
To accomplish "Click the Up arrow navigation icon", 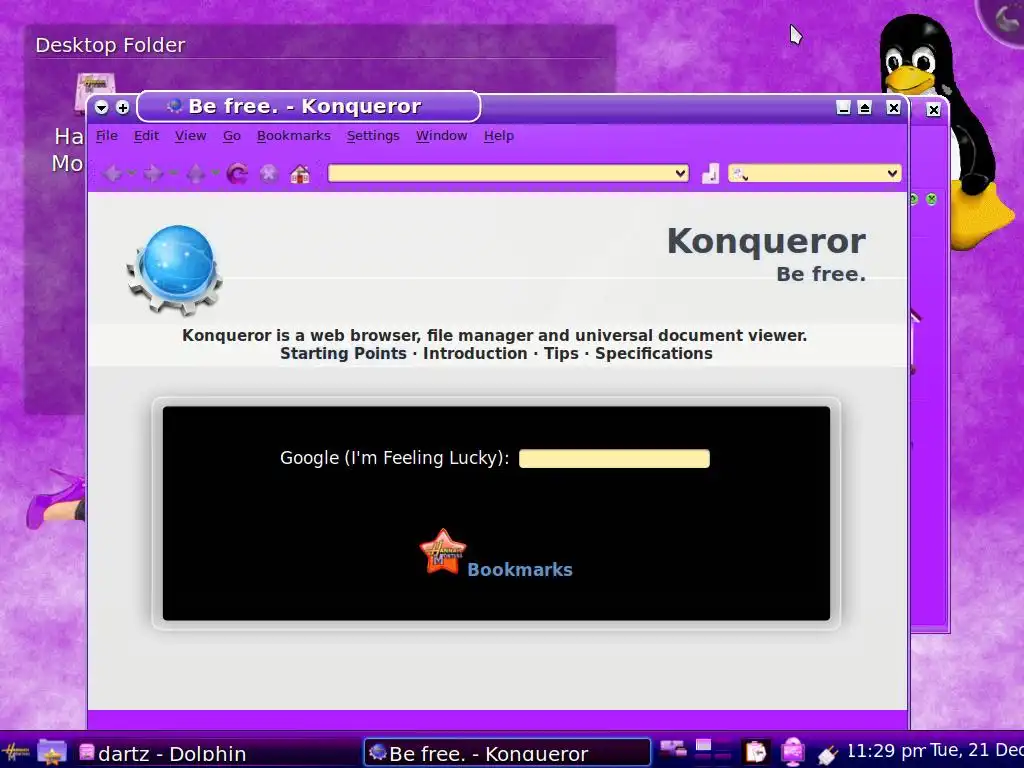I will tap(195, 174).
